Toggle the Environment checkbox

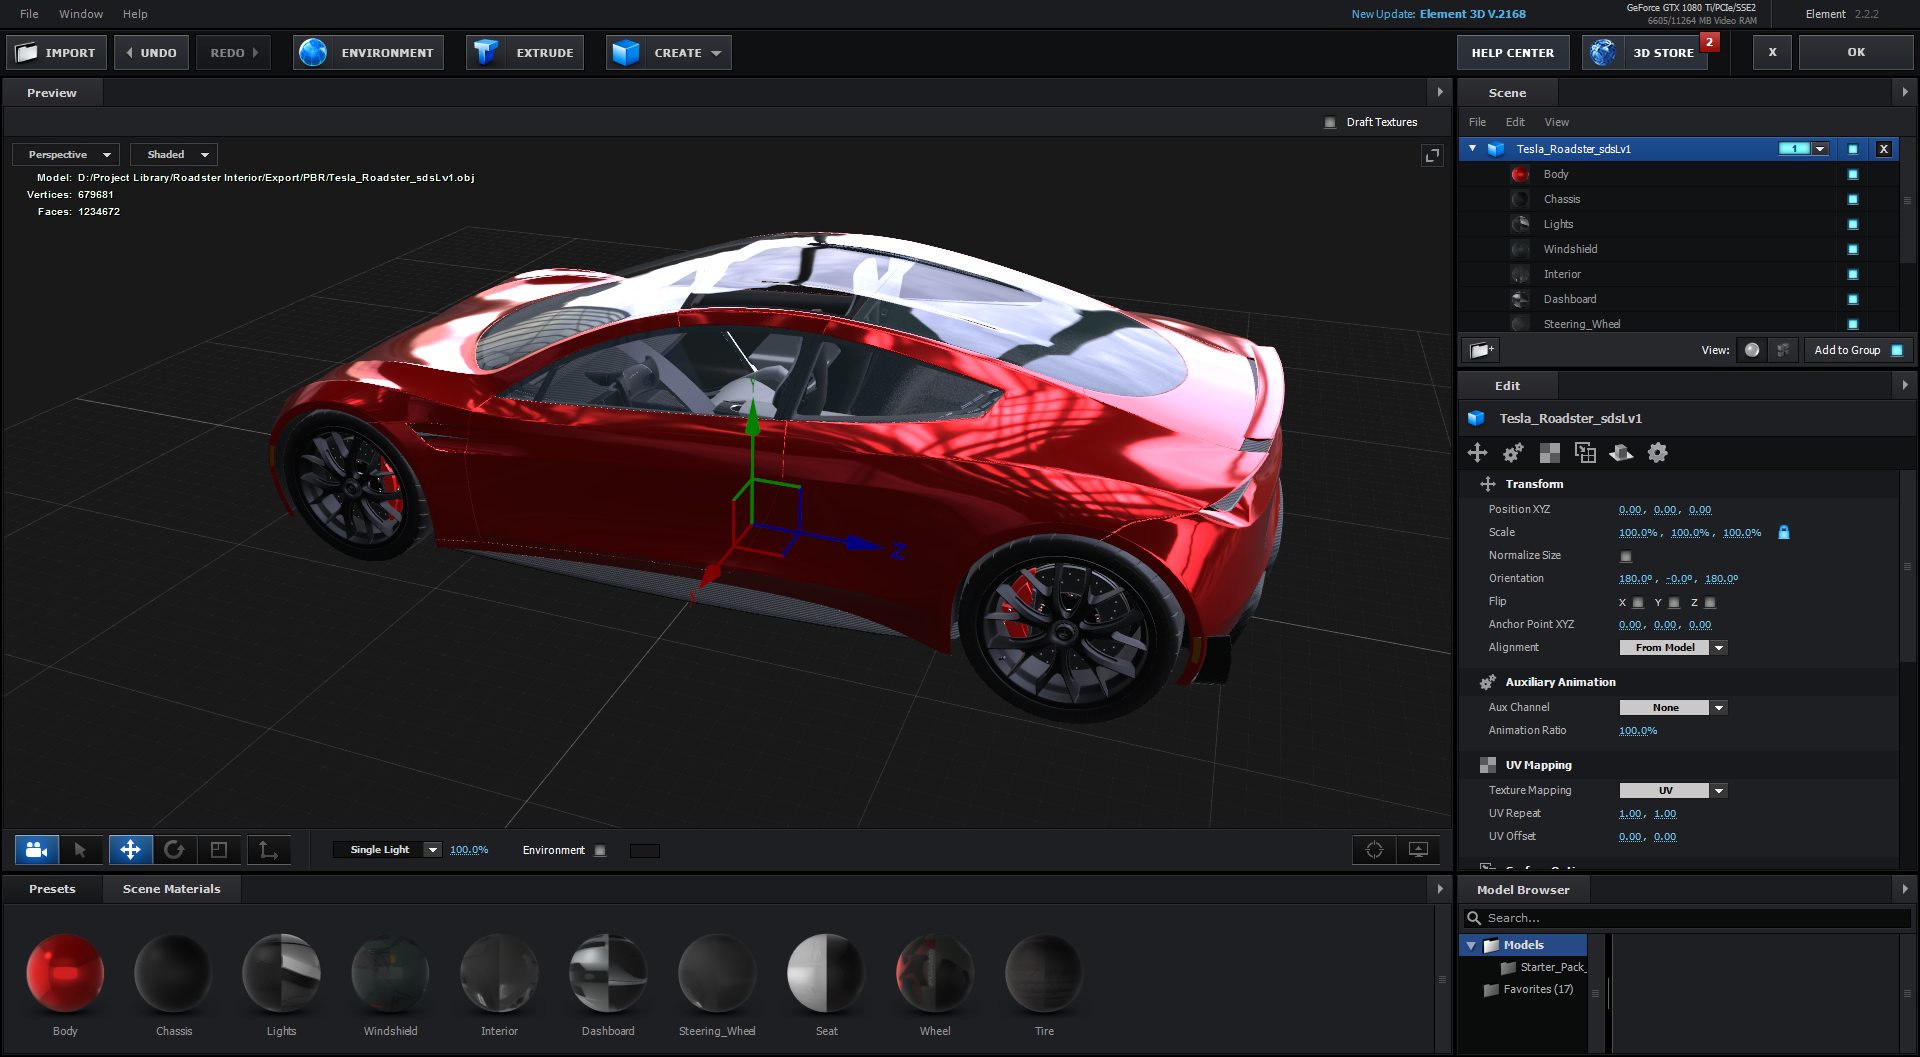click(x=600, y=851)
